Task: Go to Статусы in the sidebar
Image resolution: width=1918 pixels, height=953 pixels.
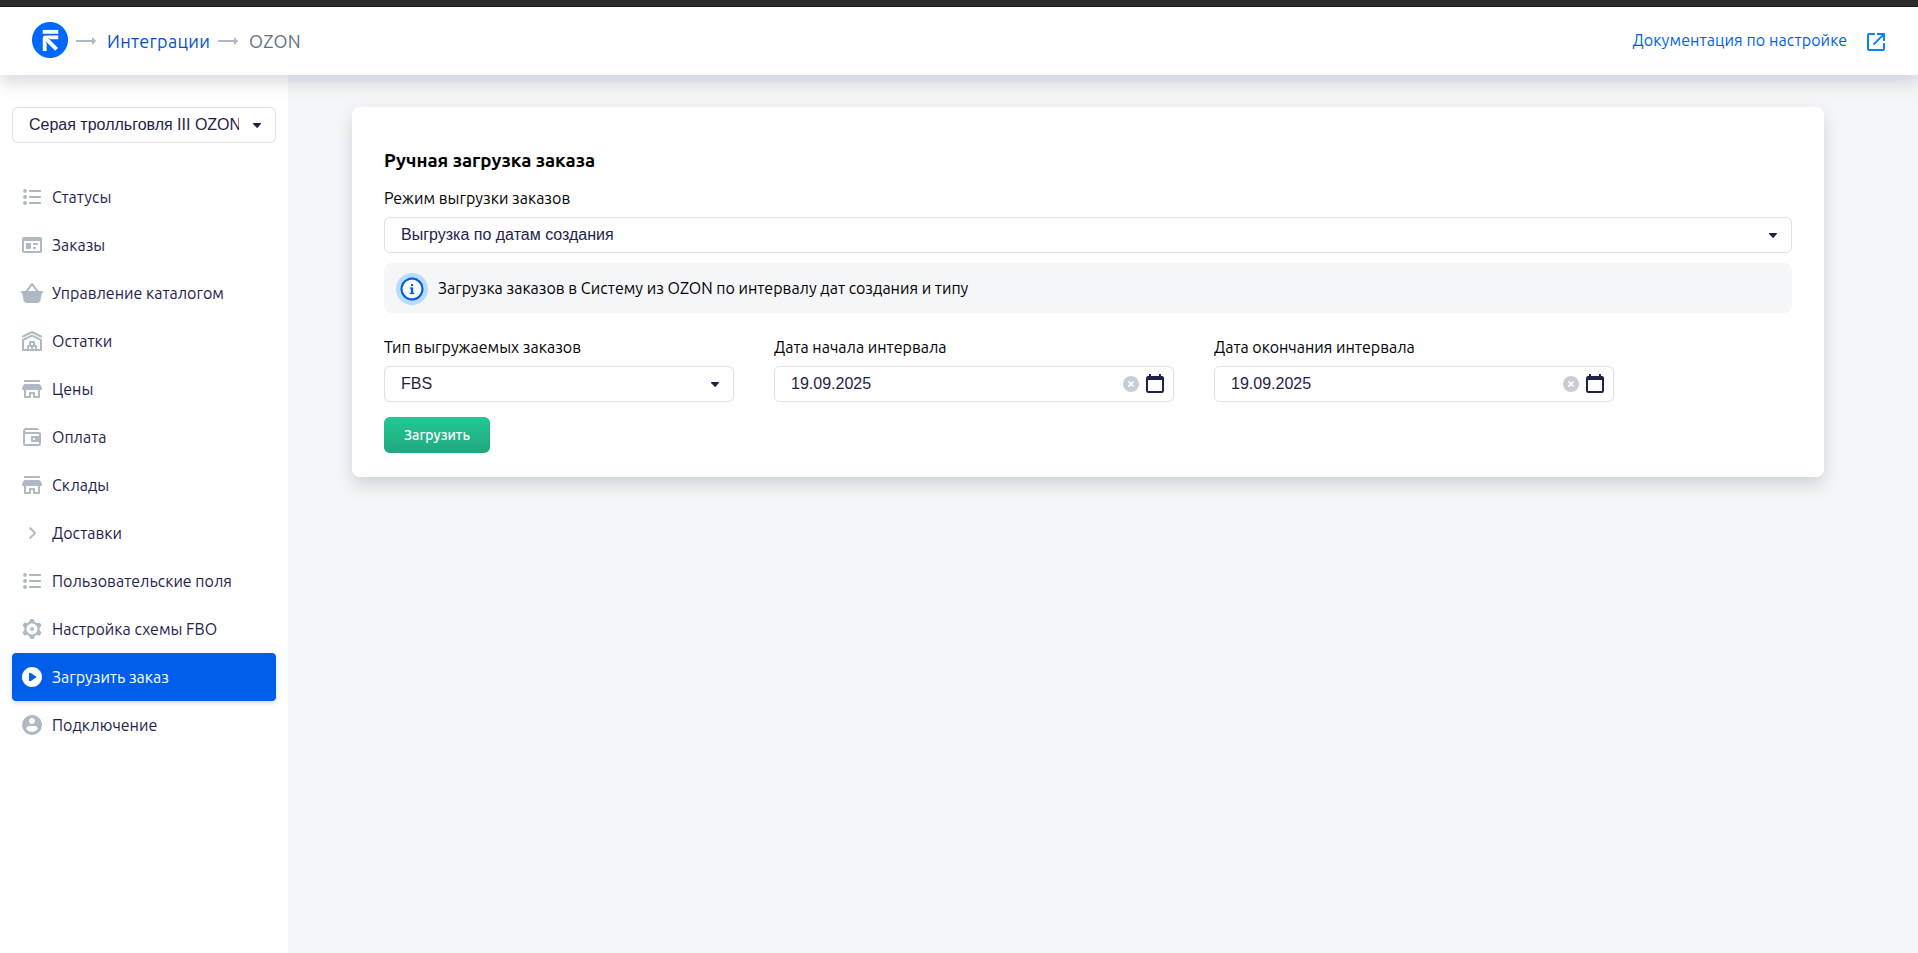Action: [81, 197]
